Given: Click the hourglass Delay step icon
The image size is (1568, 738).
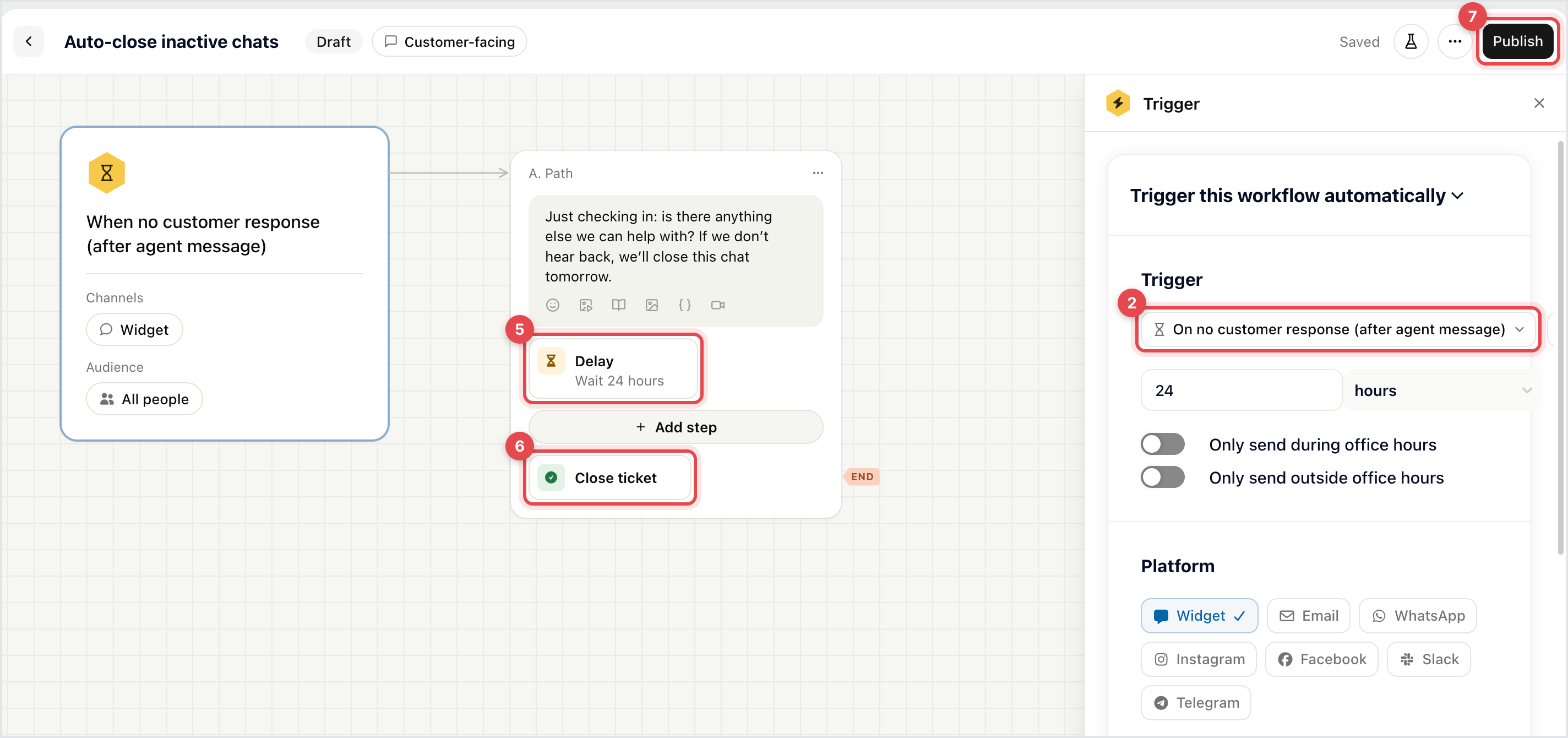Looking at the screenshot, I should [x=551, y=361].
